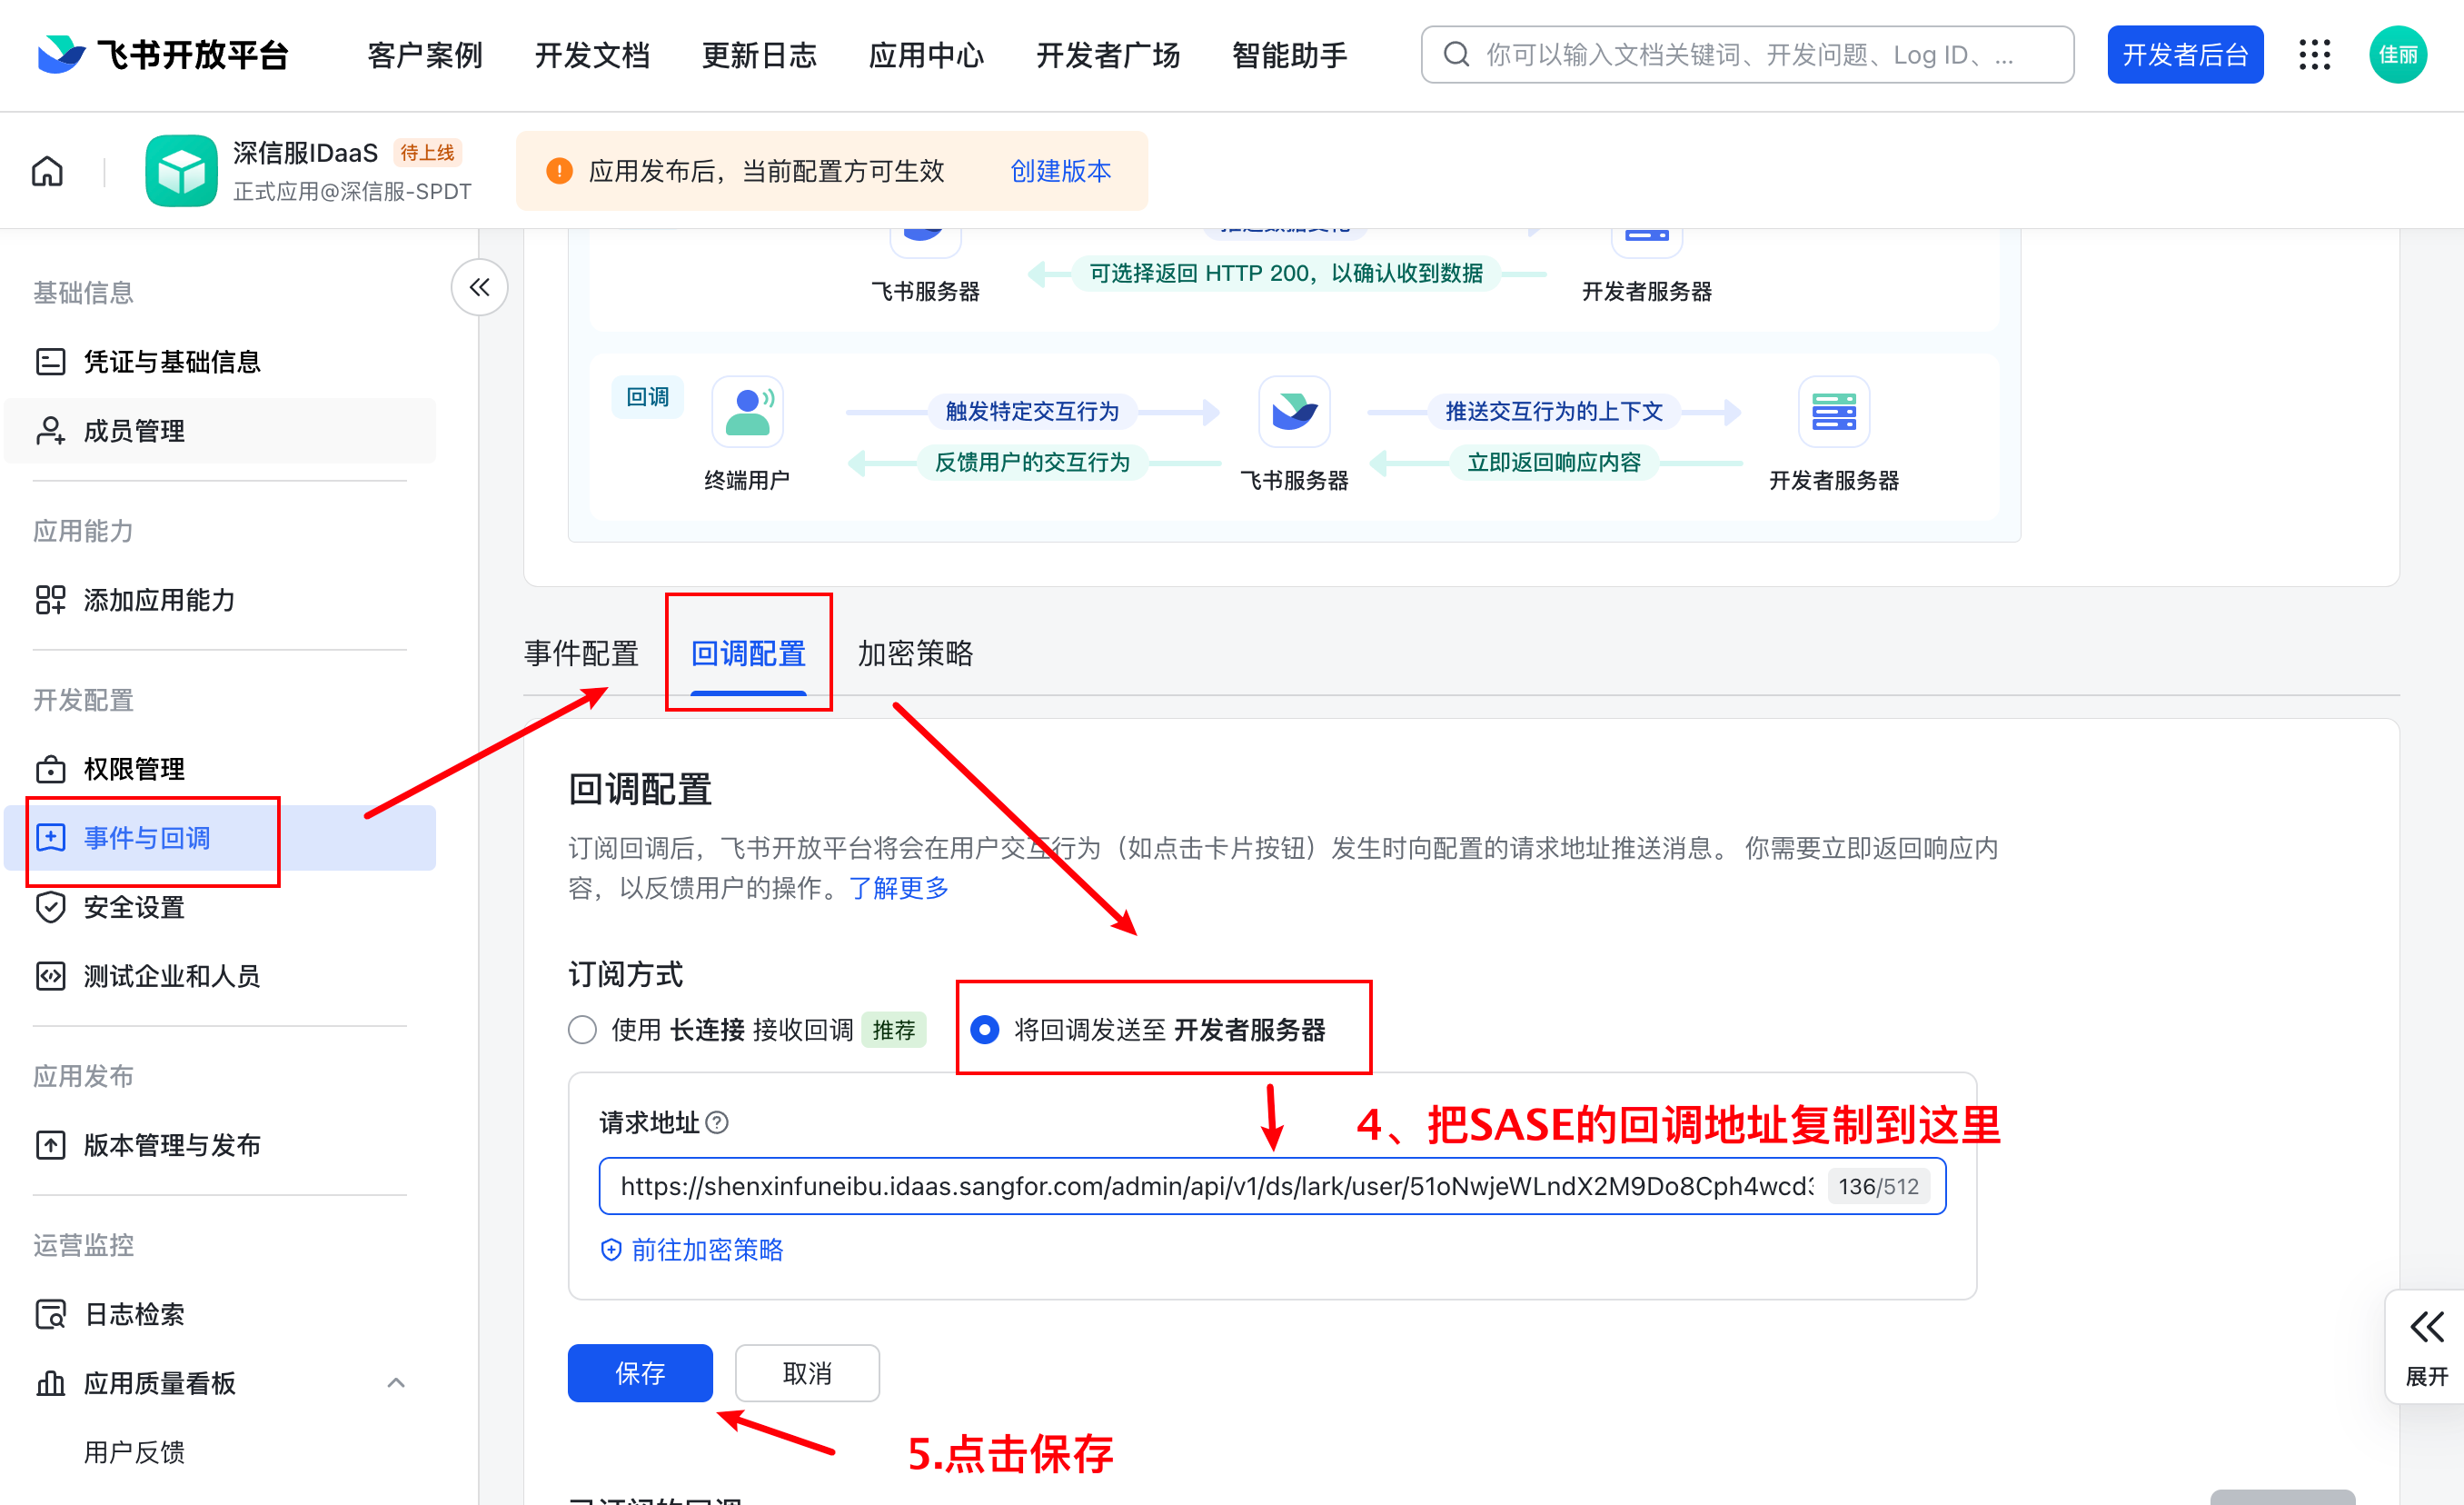This screenshot has height=1505, width=2464.
Task: Click the top documentation search box
Action: (1746, 54)
